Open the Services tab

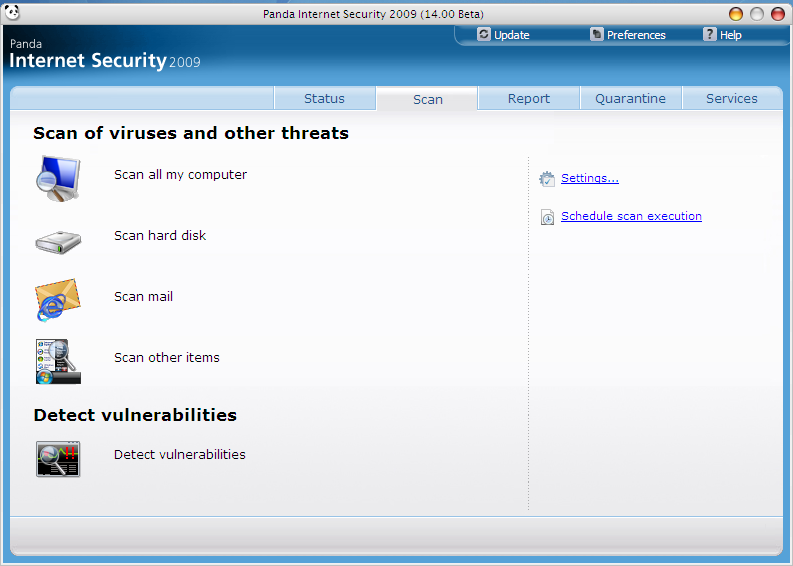tap(731, 99)
